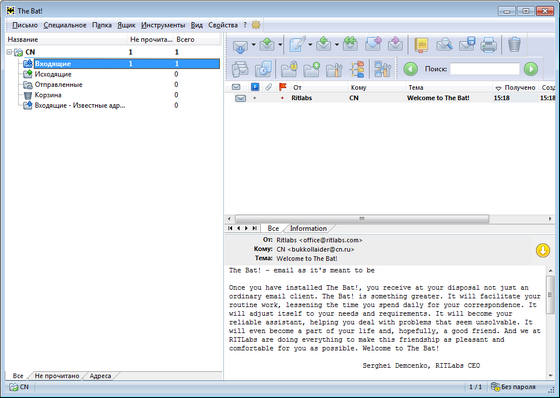560x398 pixels.
Task: Click the Поиск search input field
Action: pyautogui.click(x=485, y=69)
